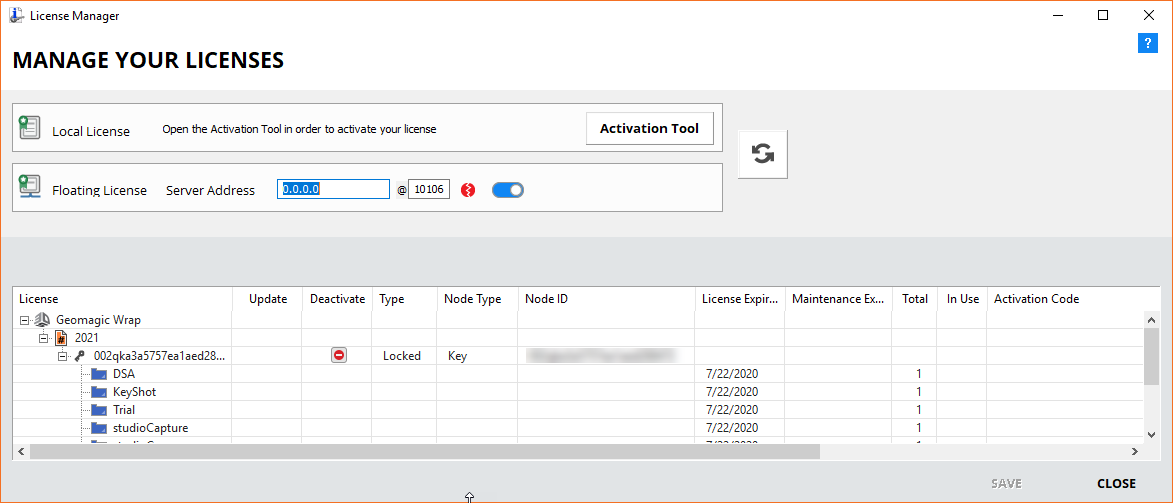
Task: Click the blurred Node ID value
Action: [601, 356]
